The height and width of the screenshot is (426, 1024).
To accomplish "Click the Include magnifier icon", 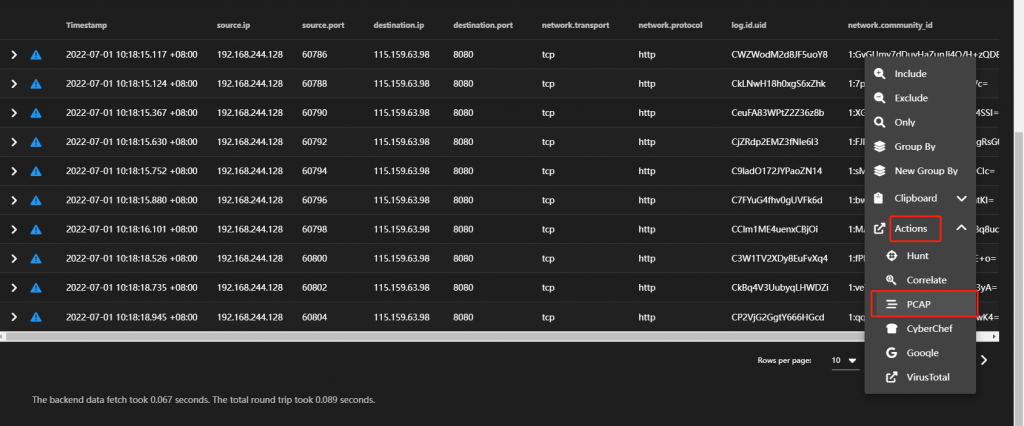I will pos(881,74).
